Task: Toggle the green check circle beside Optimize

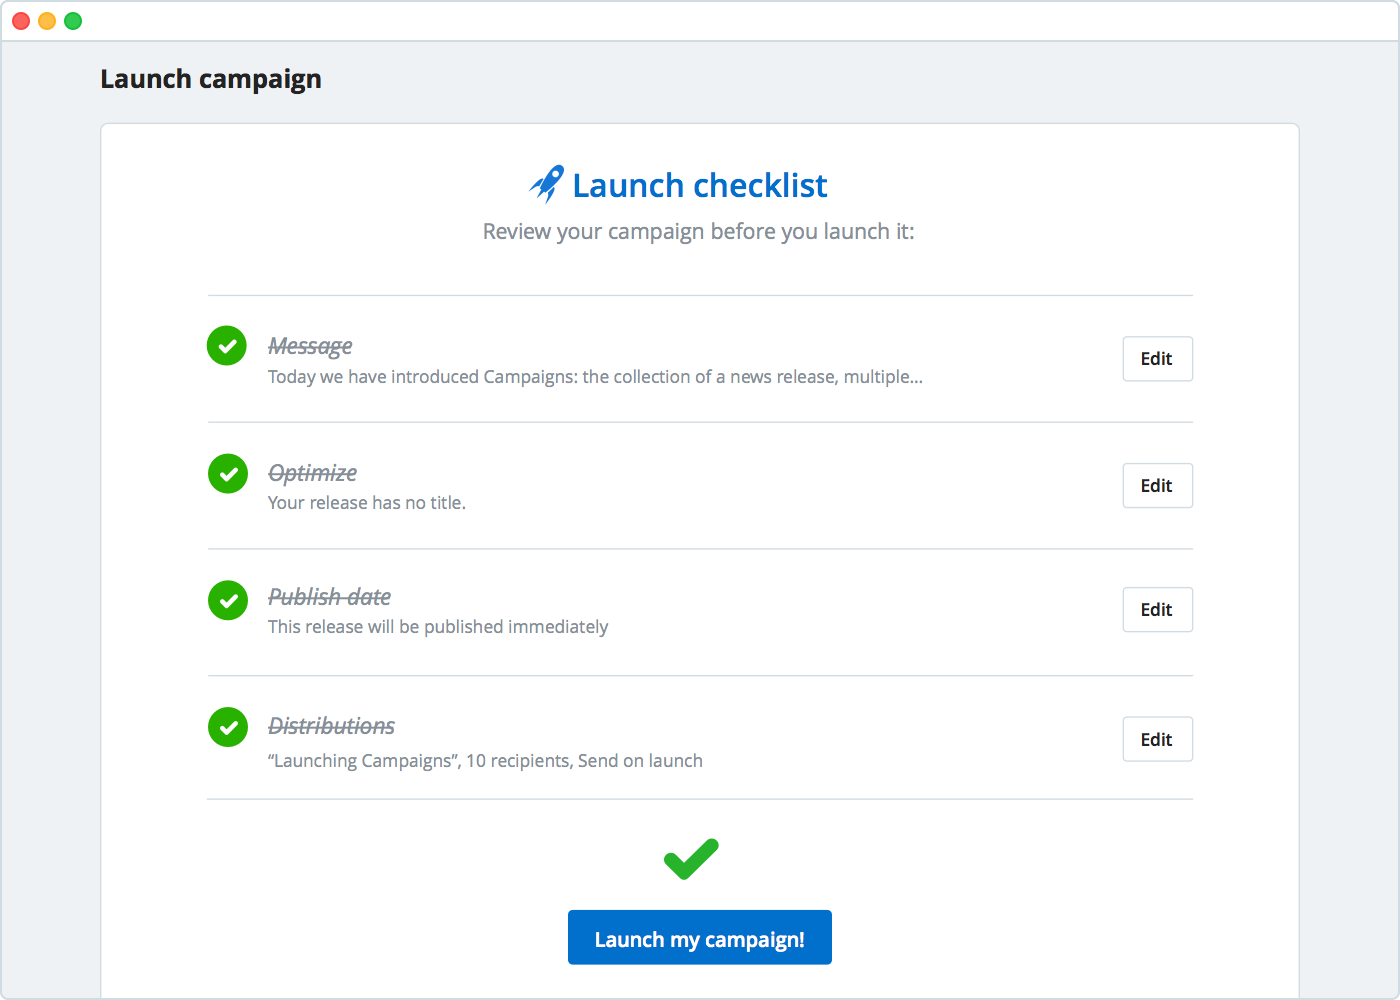Action: 228,473
